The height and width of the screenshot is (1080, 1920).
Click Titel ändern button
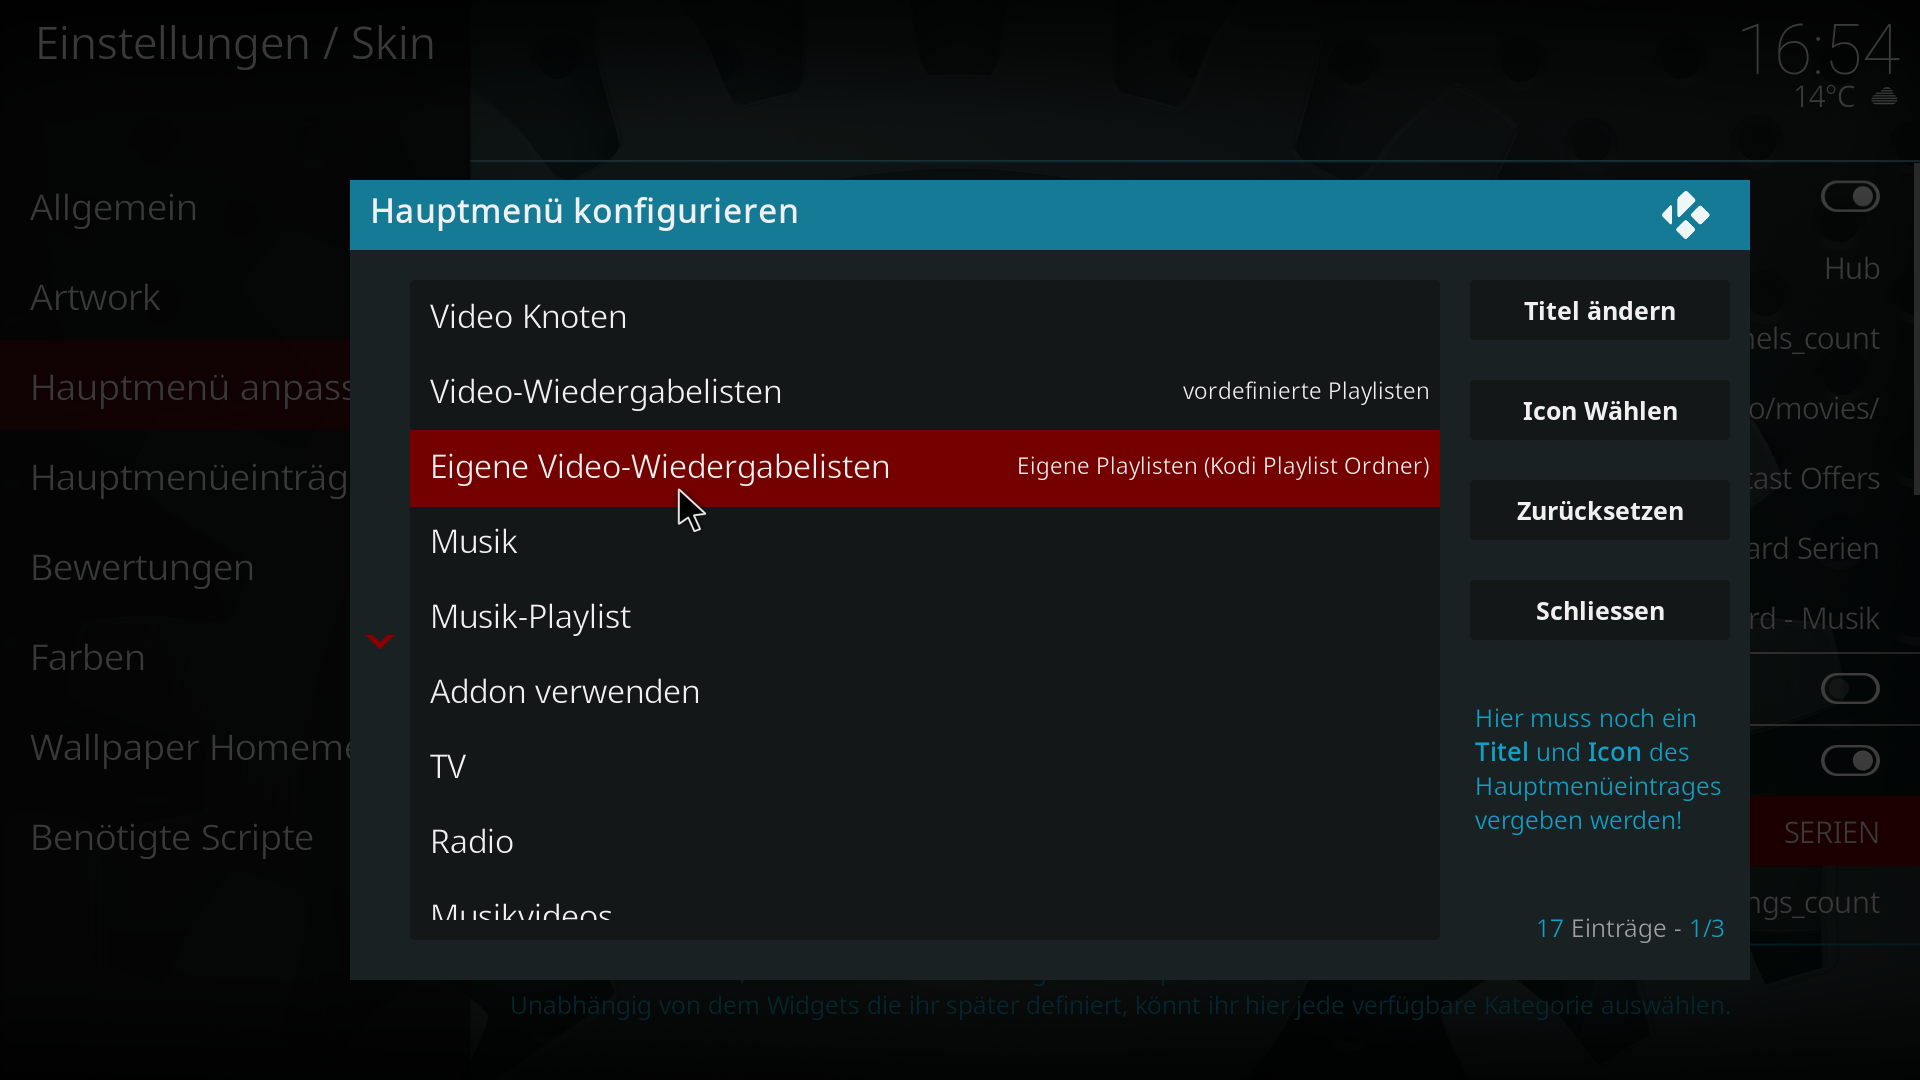click(1599, 311)
